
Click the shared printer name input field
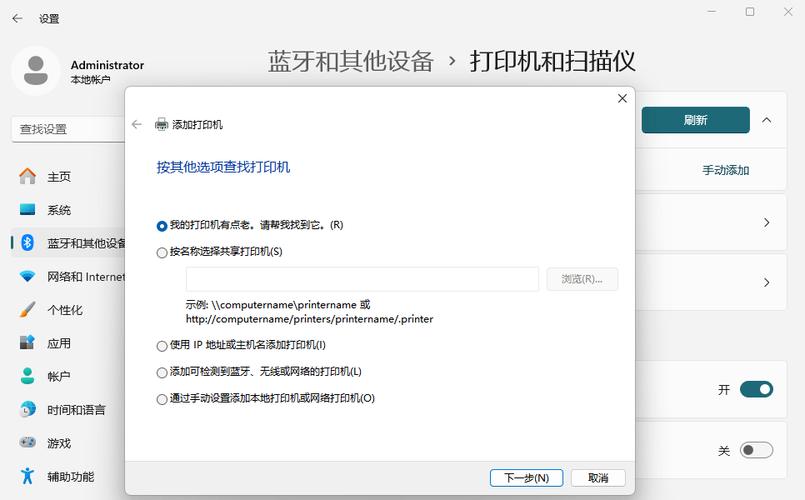coord(362,279)
